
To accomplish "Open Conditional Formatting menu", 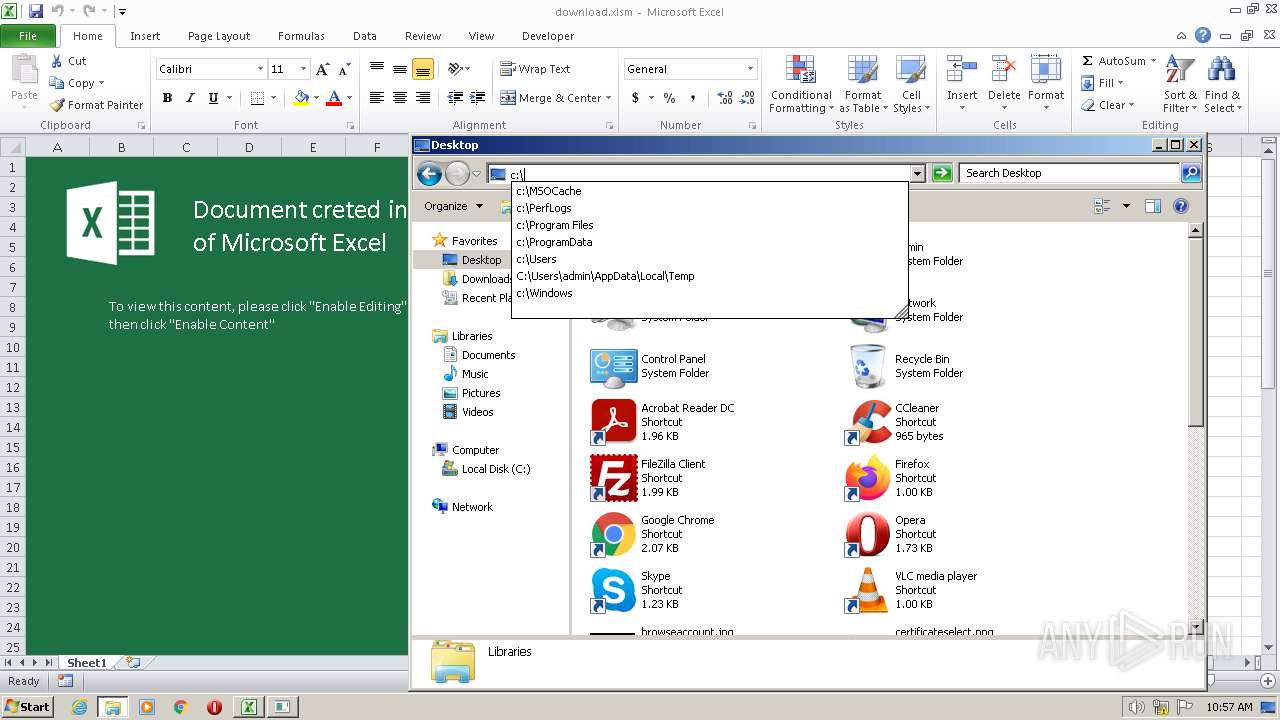I will point(801,85).
